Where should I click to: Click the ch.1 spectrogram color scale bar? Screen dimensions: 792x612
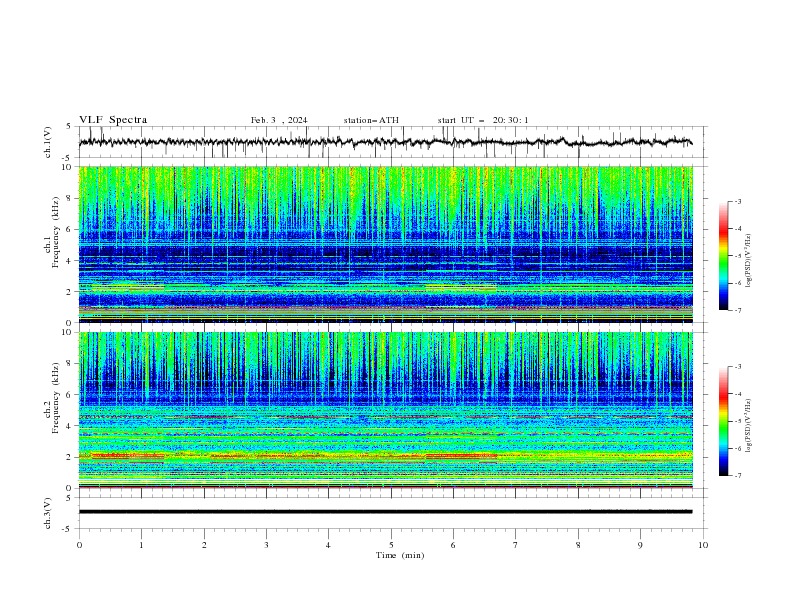coord(724,256)
